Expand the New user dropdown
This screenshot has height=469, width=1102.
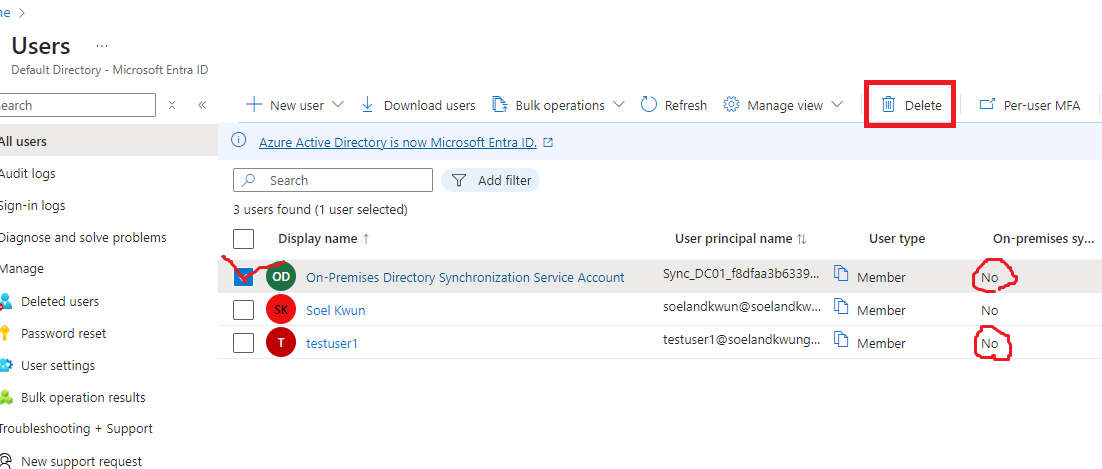[x=337, y=105]
